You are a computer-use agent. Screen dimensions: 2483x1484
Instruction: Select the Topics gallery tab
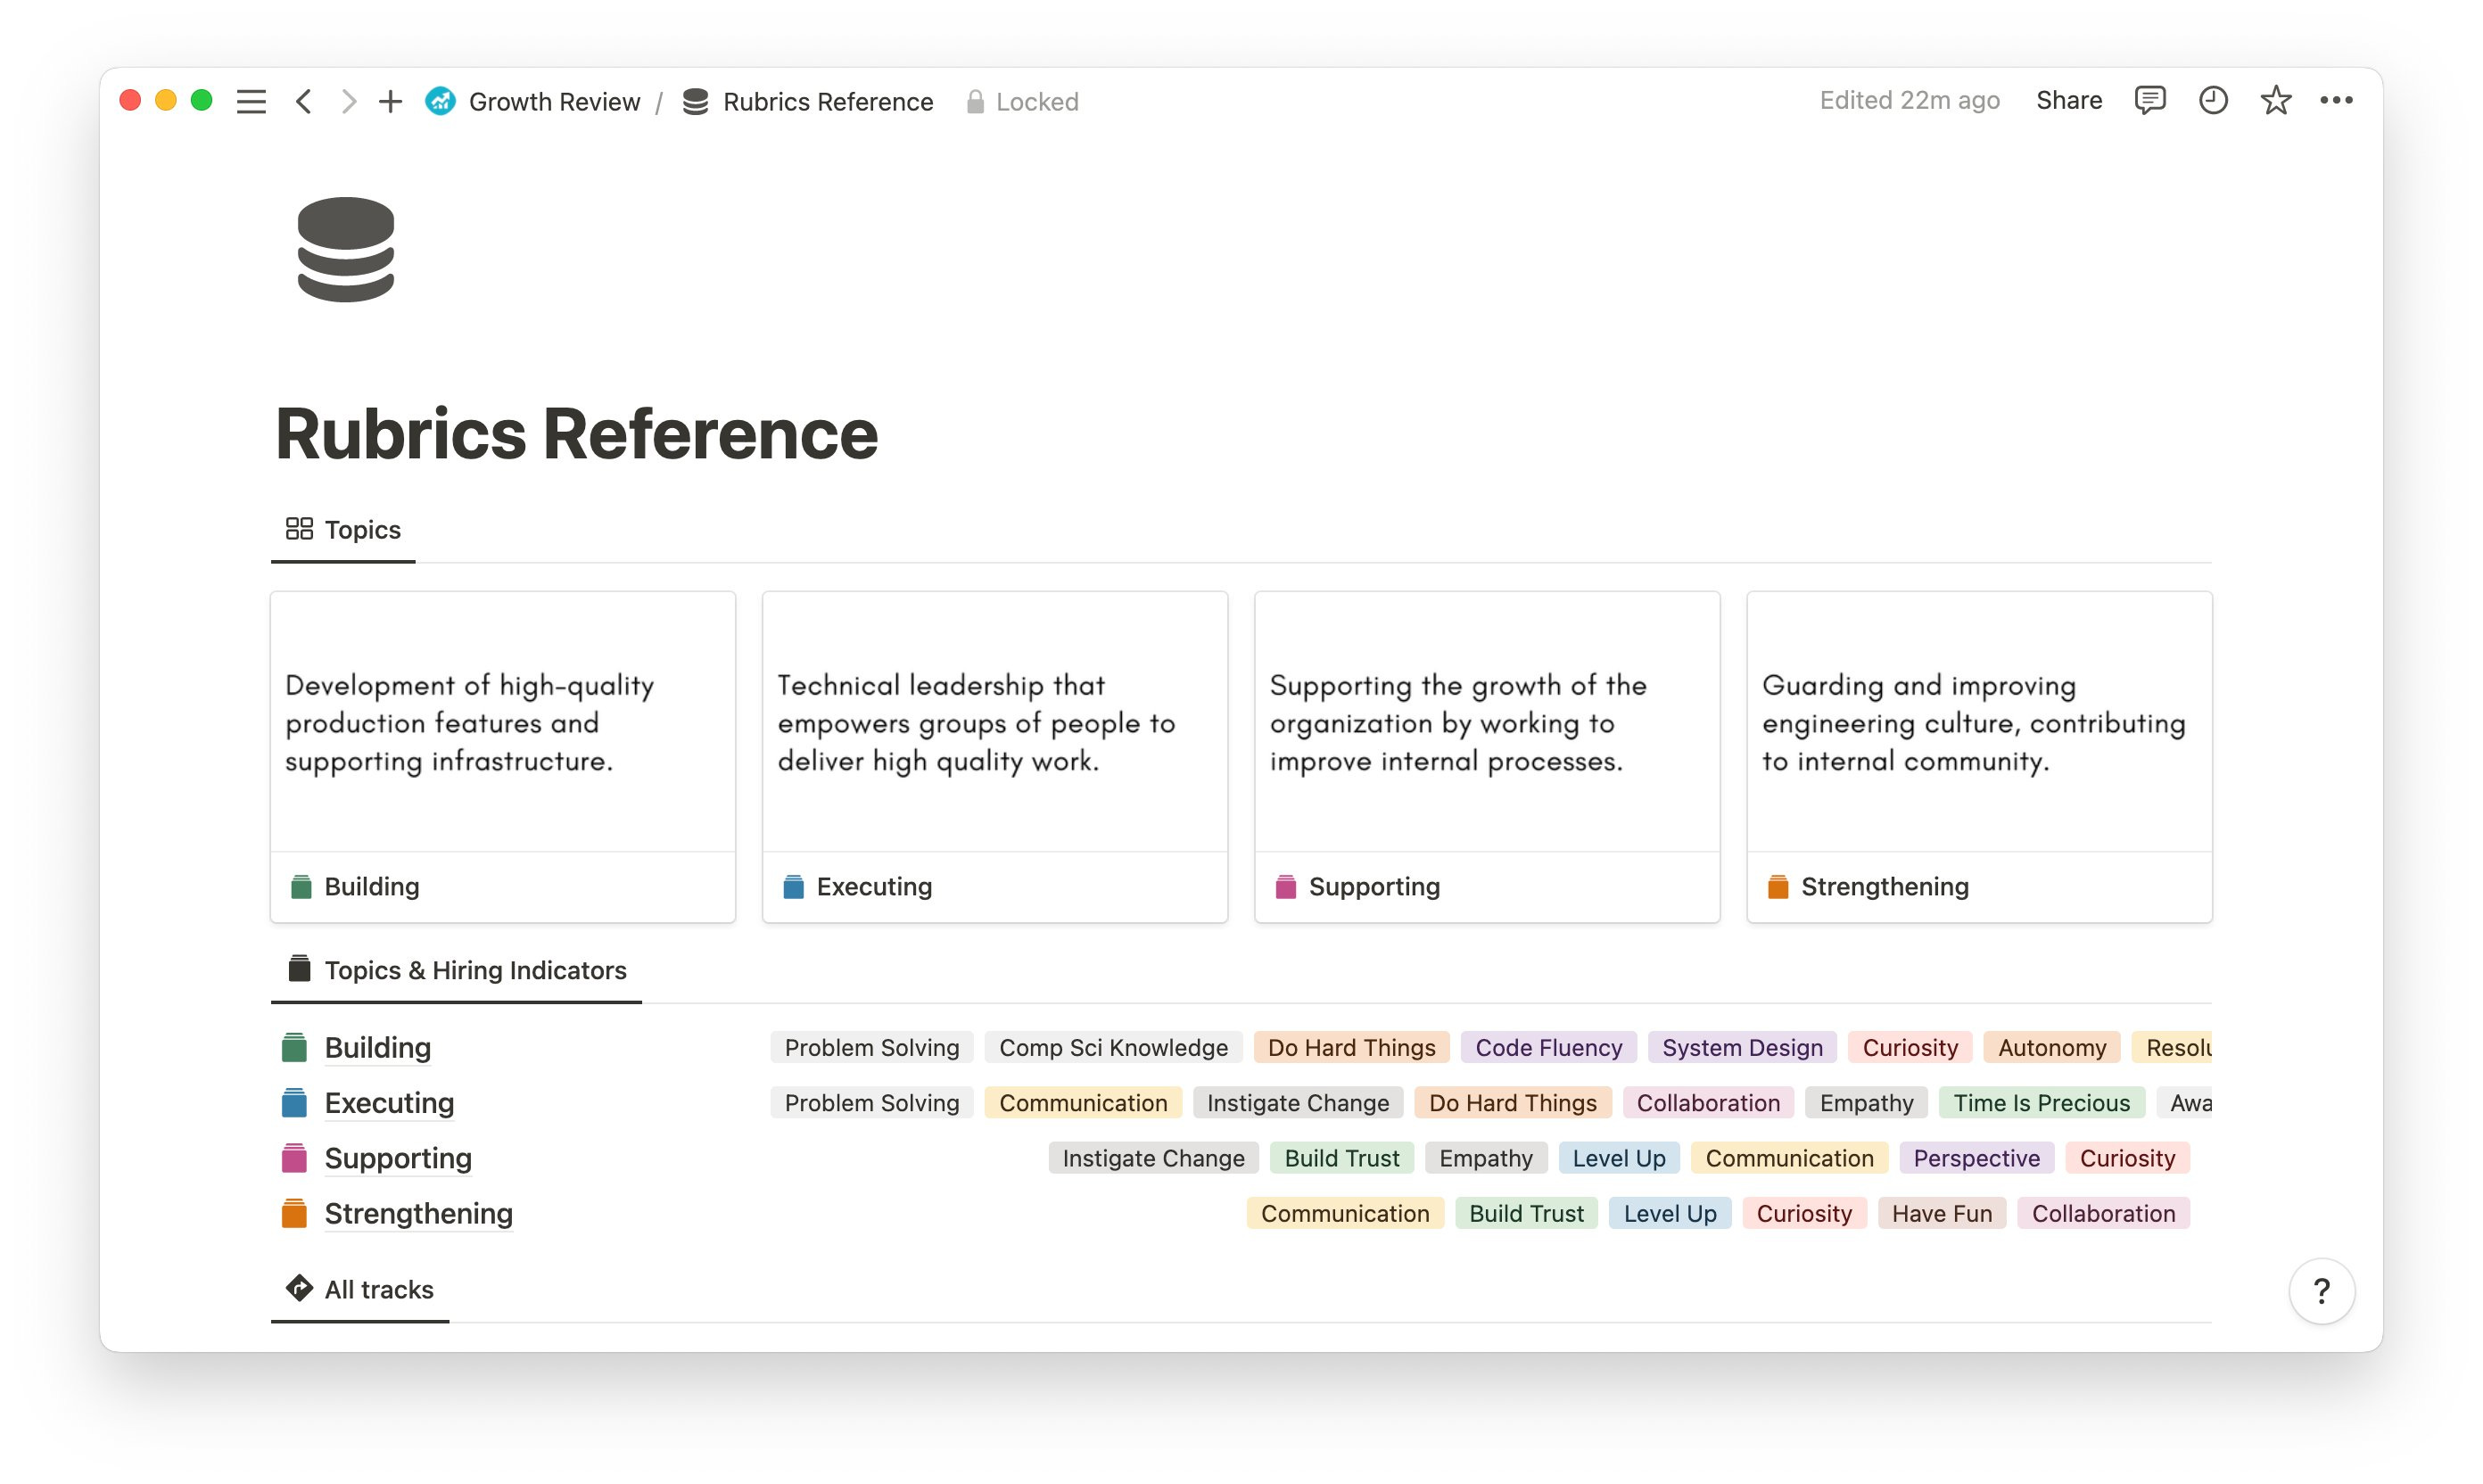[343, 529]
